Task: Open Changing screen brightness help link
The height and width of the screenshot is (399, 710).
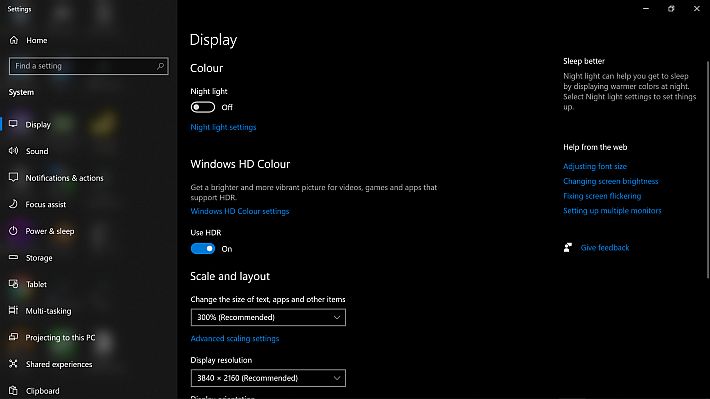Action: pyautogui.click(x=611, y=181)
